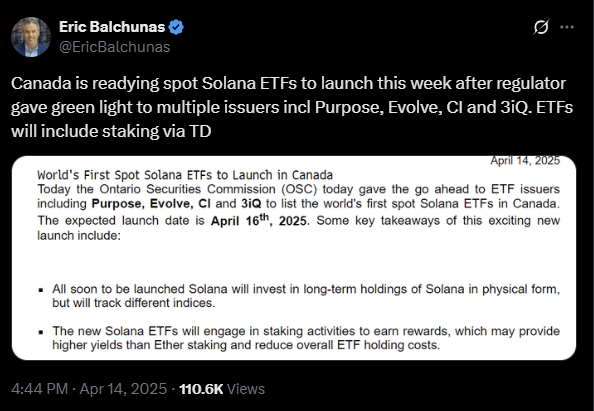
Task: Click bold Purpose, Evolve, CI issuer names
Action: coord(151,204)
